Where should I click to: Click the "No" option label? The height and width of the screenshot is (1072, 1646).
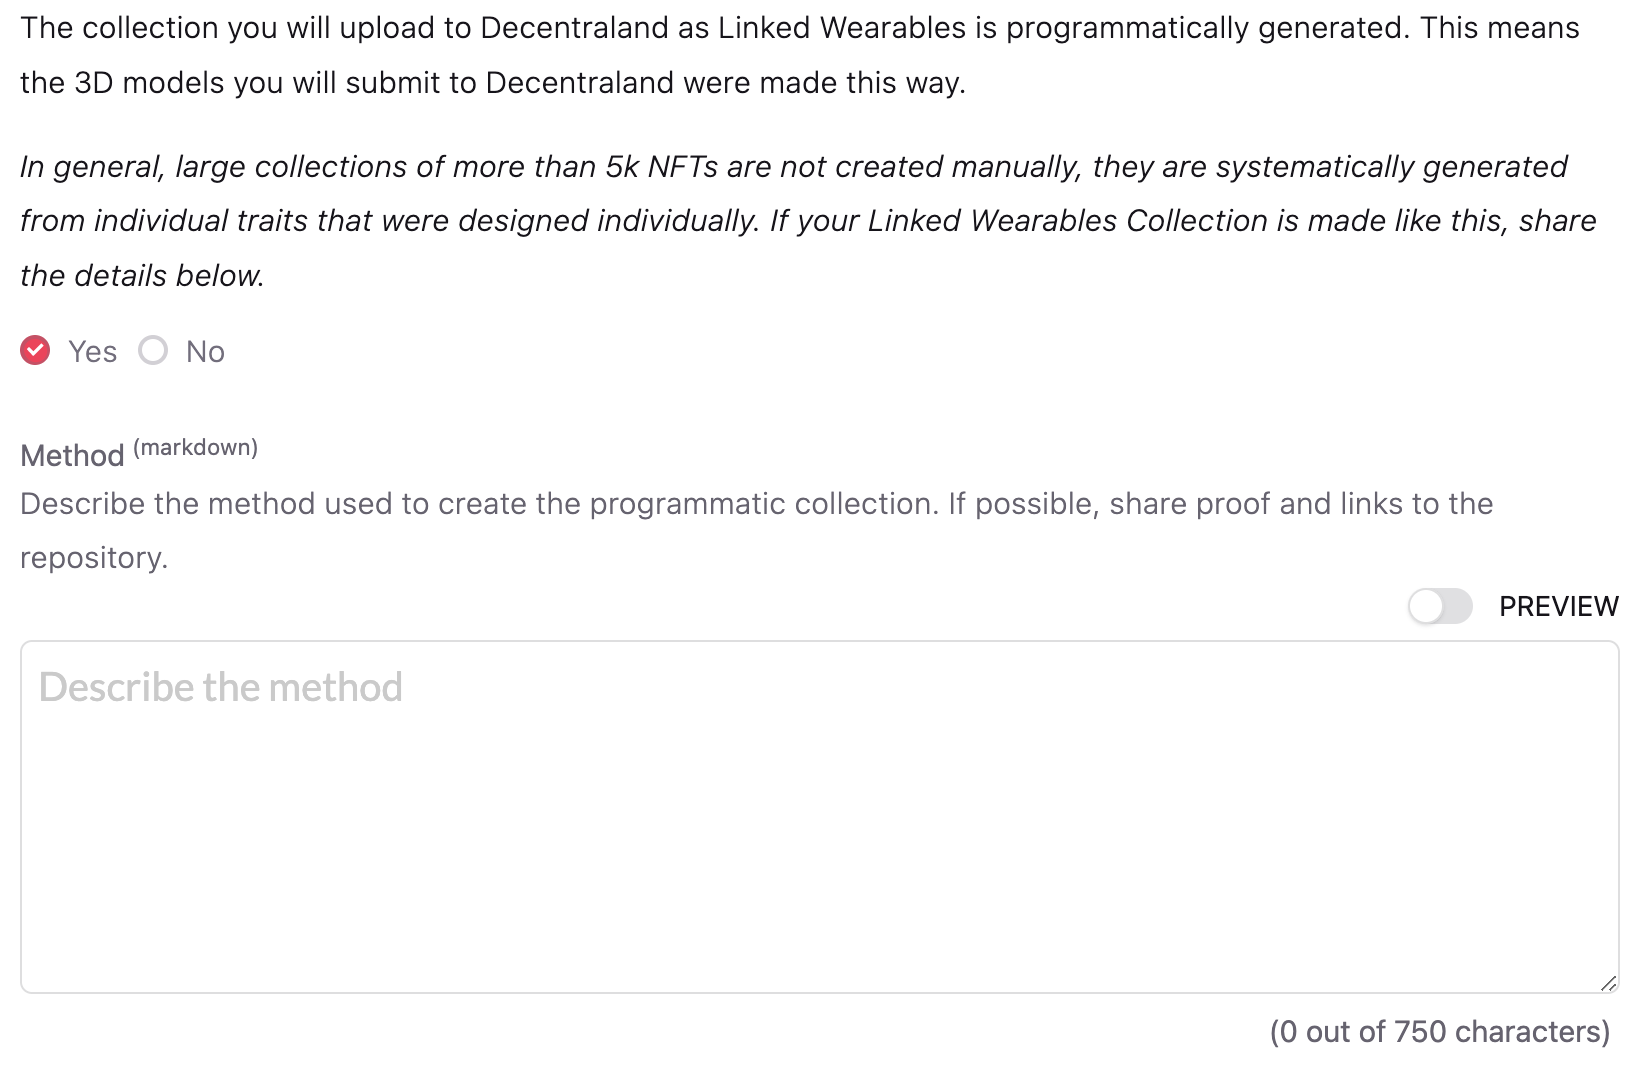coord(205,352)
